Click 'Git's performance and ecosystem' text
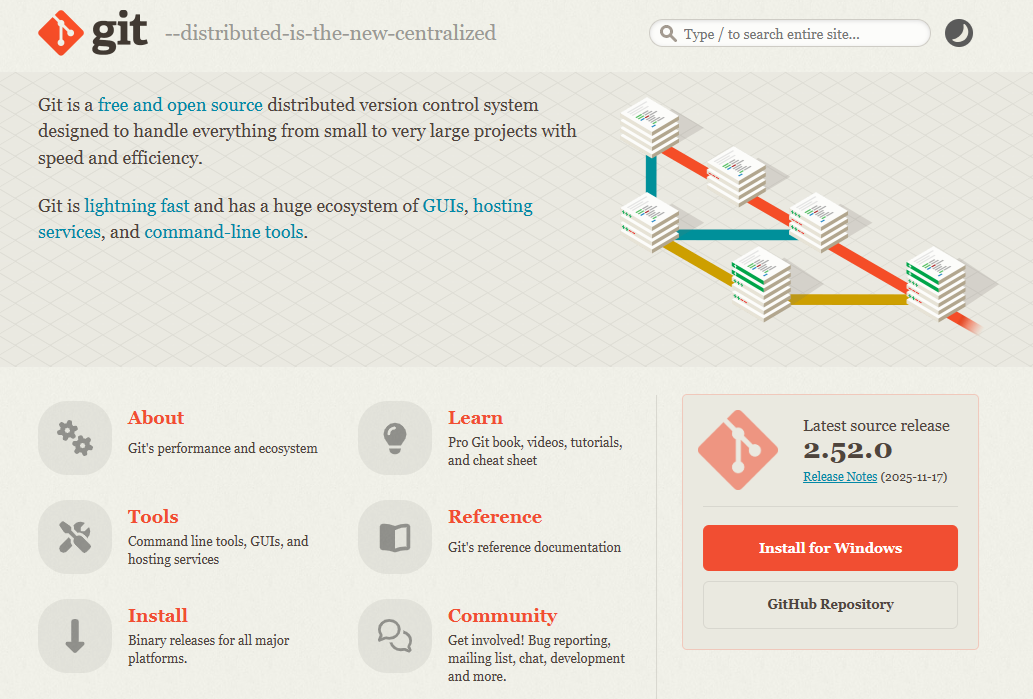The image size is (1033, 699). [223, 448]
